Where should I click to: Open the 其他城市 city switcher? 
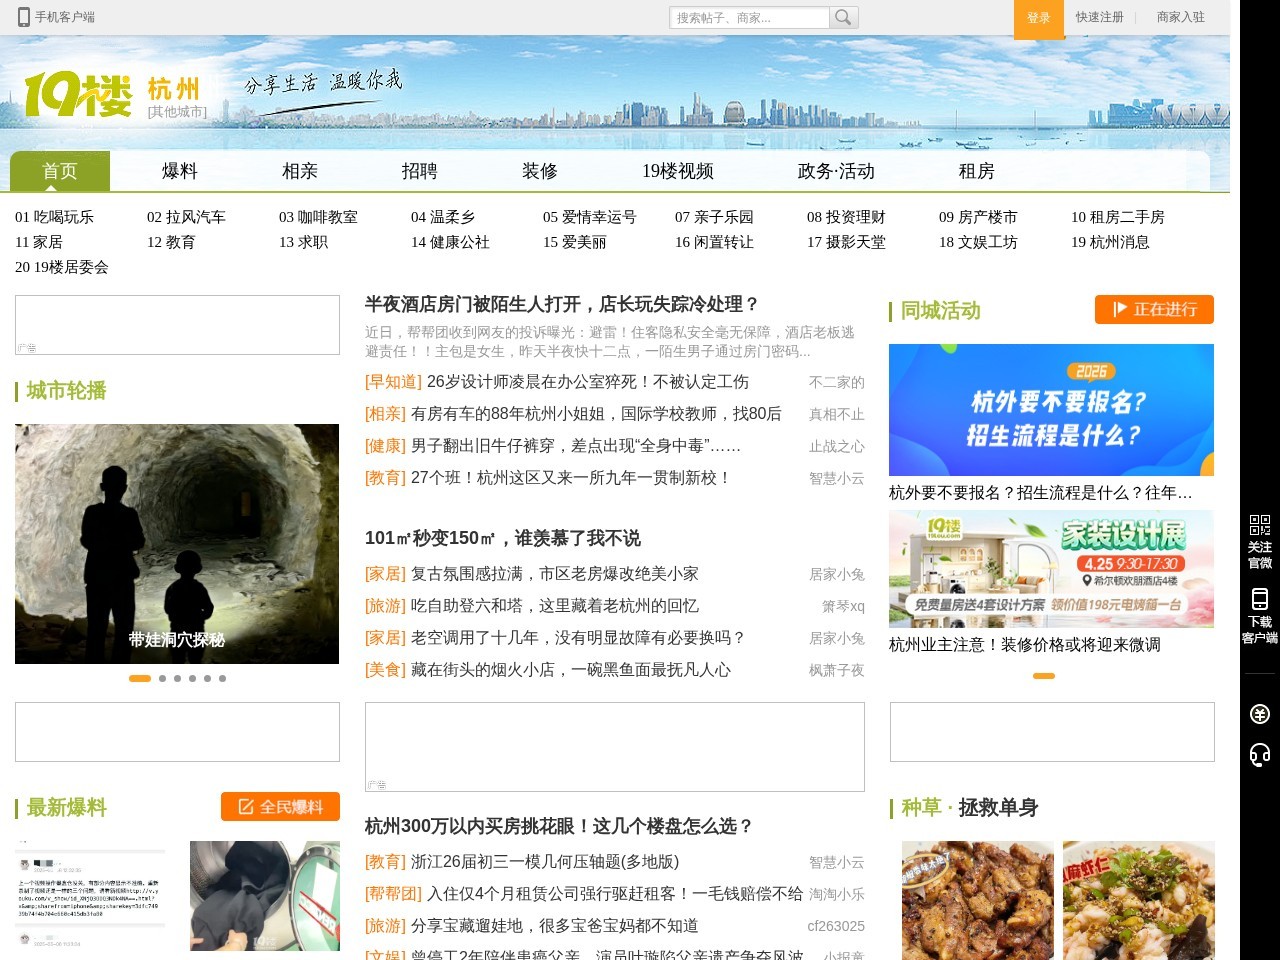177,112
